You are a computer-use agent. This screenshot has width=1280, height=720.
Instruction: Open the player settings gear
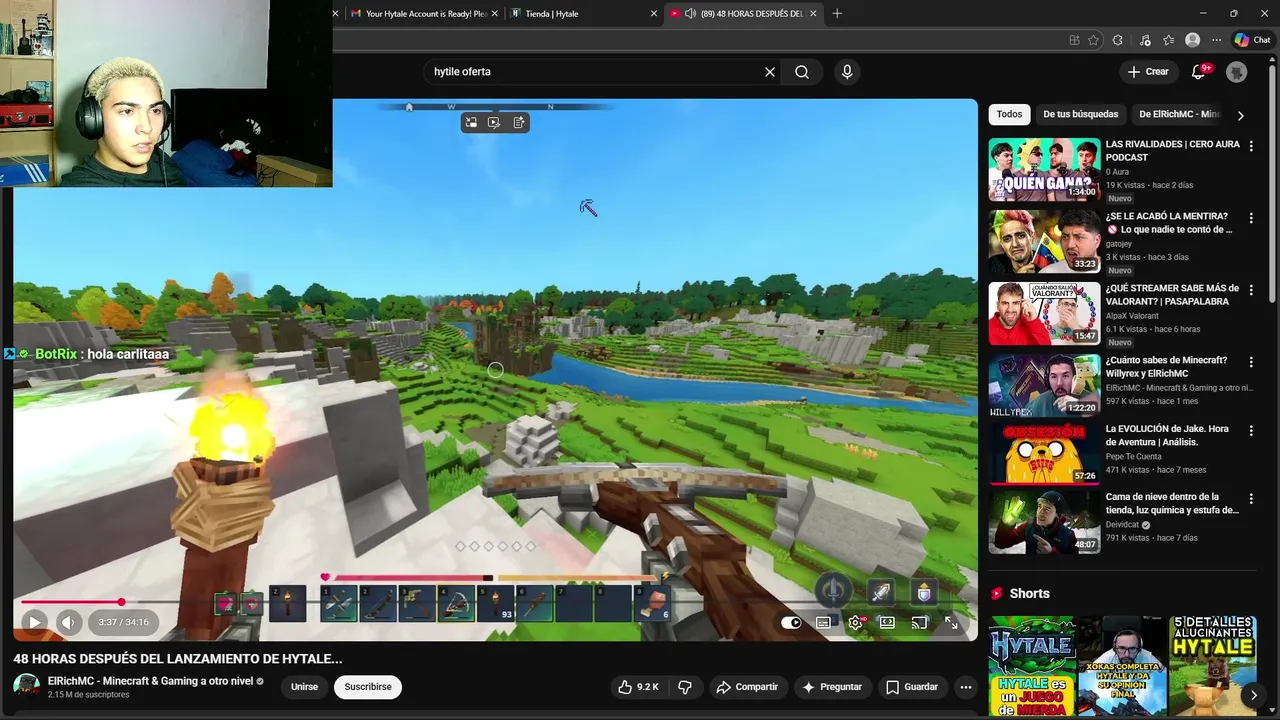855,622
